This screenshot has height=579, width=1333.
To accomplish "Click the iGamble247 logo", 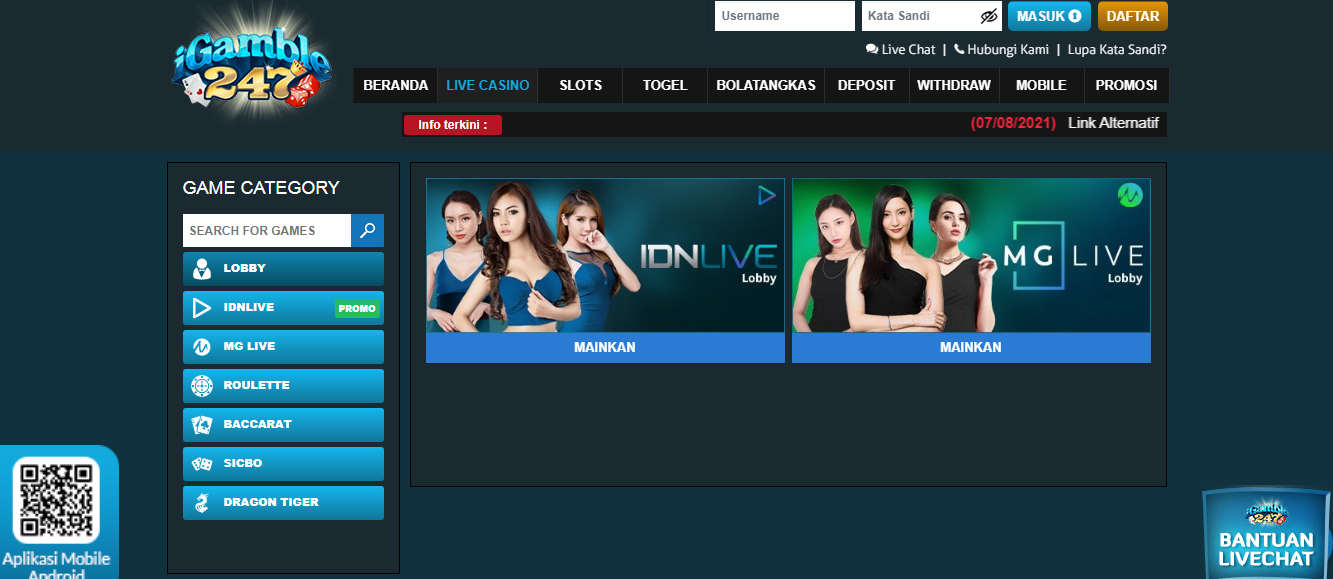I will 251,66.
